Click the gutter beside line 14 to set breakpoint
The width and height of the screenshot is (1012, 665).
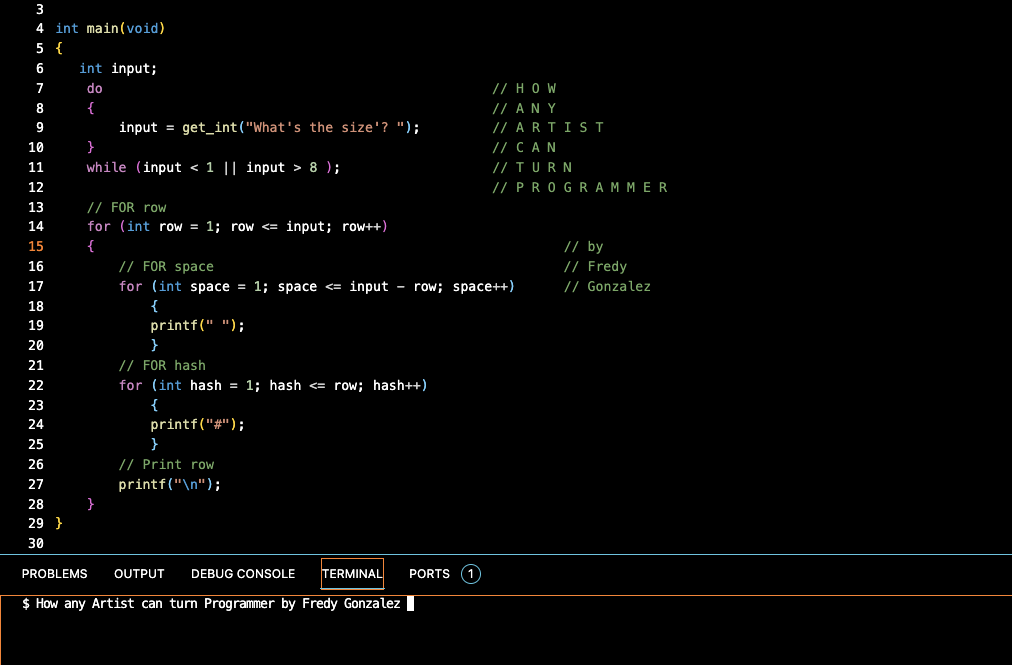pos(15,227)
